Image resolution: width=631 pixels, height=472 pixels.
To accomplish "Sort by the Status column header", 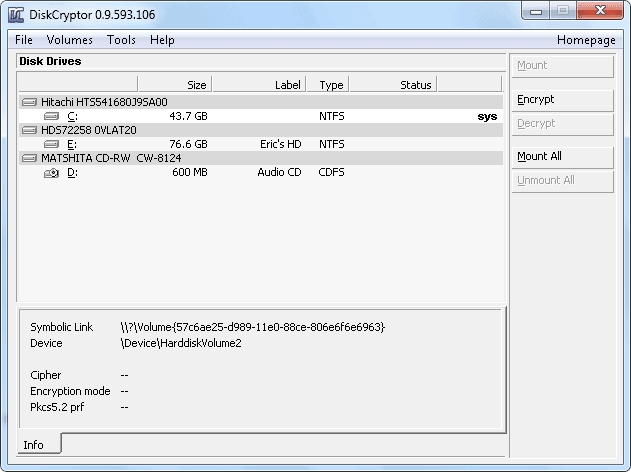I will pyautogui.click(x=393, y=85).
